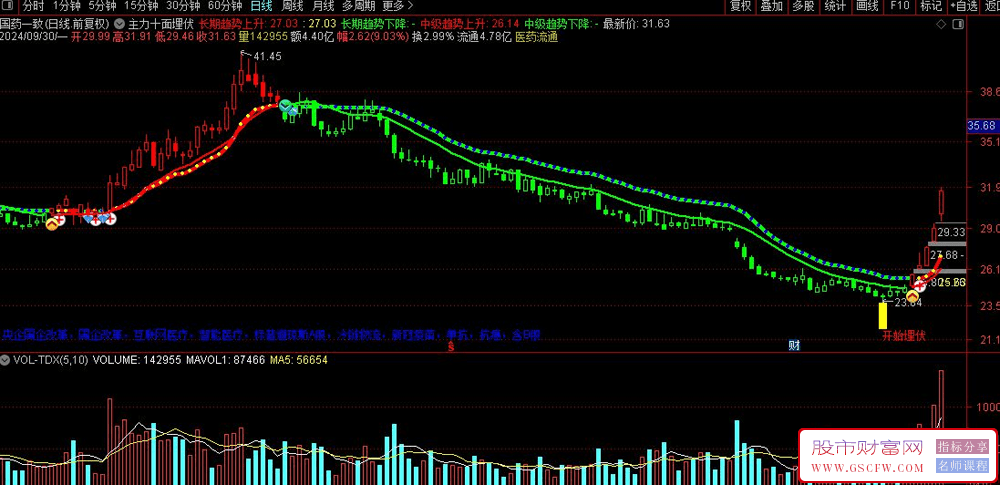This screenshot has height=485, width=1000.
Task: Activate the 画线 drawing tool
Action: [x=867, y=6]
